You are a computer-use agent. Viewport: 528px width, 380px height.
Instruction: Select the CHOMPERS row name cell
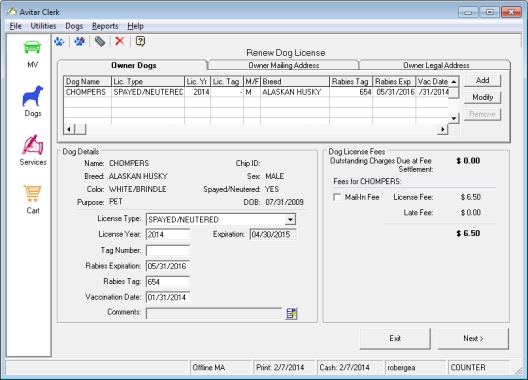[87, 92]
